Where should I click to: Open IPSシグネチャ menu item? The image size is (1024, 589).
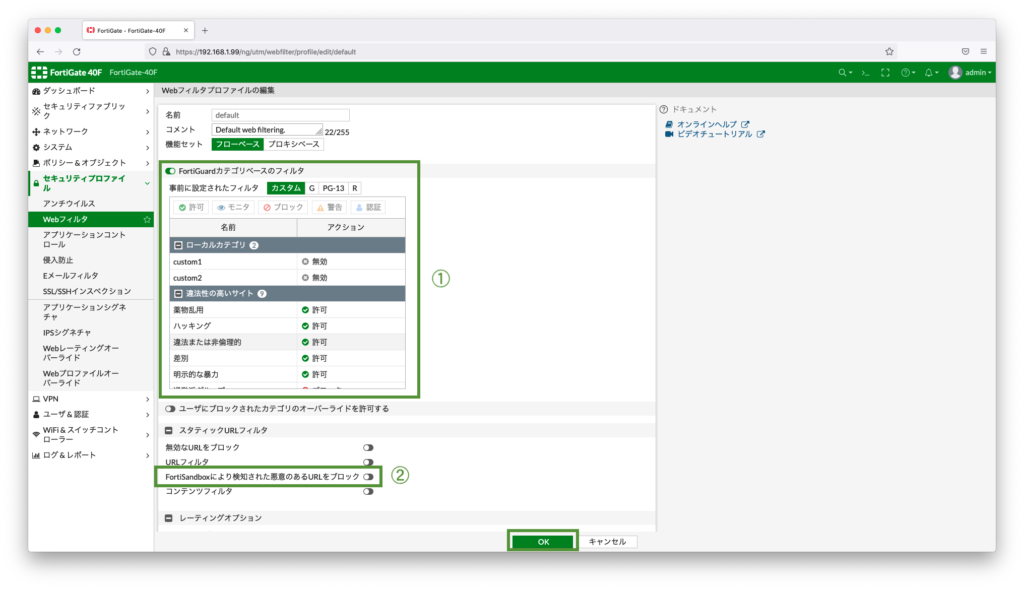pyautogui.click(x=67, y=332)
